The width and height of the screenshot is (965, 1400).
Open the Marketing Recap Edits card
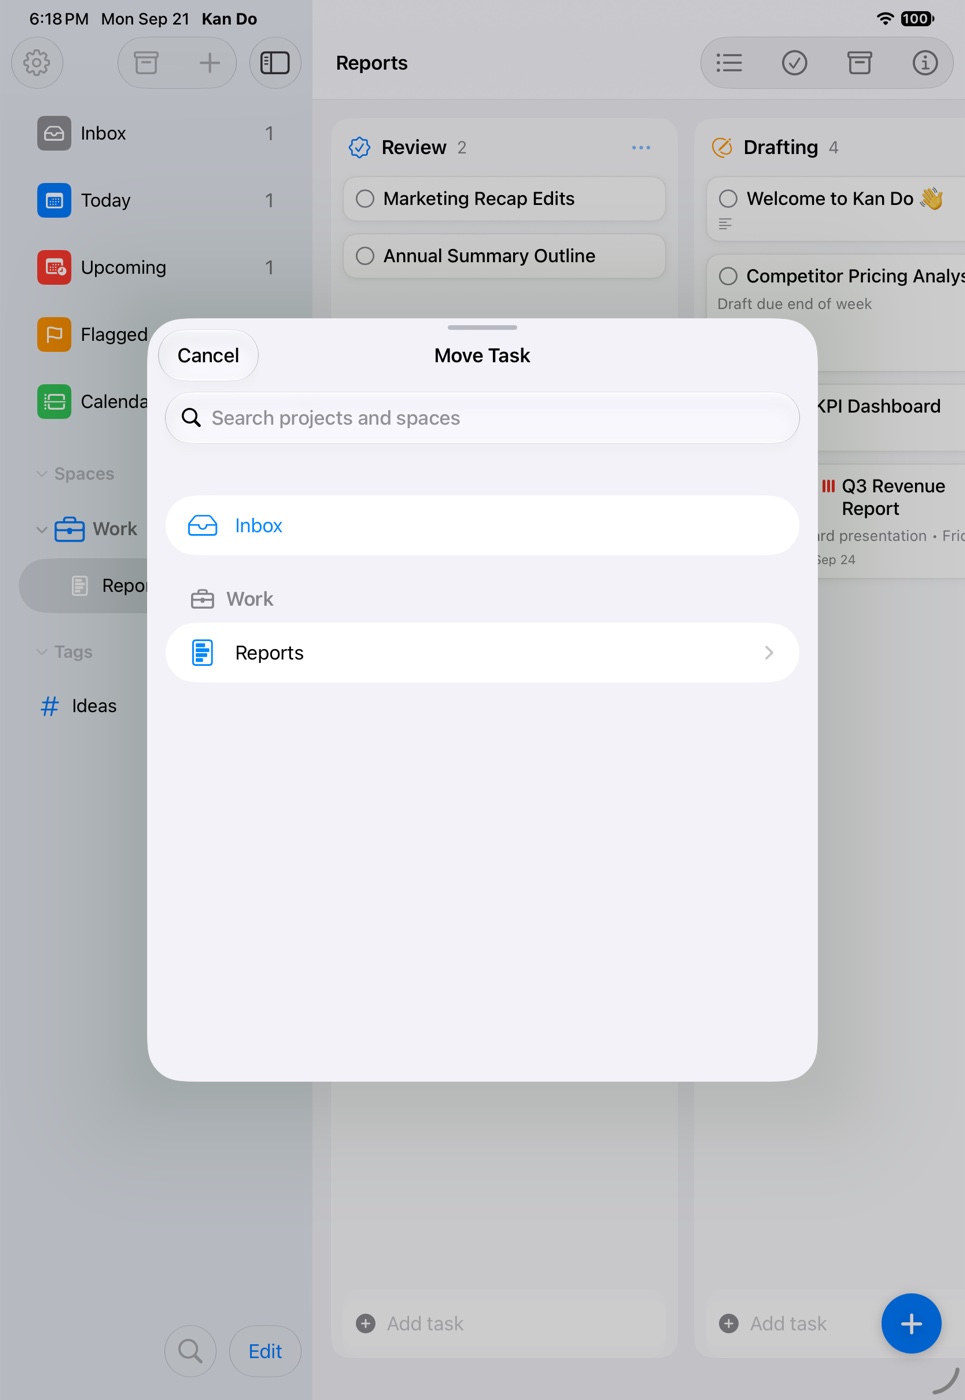(x=504, y=199)
